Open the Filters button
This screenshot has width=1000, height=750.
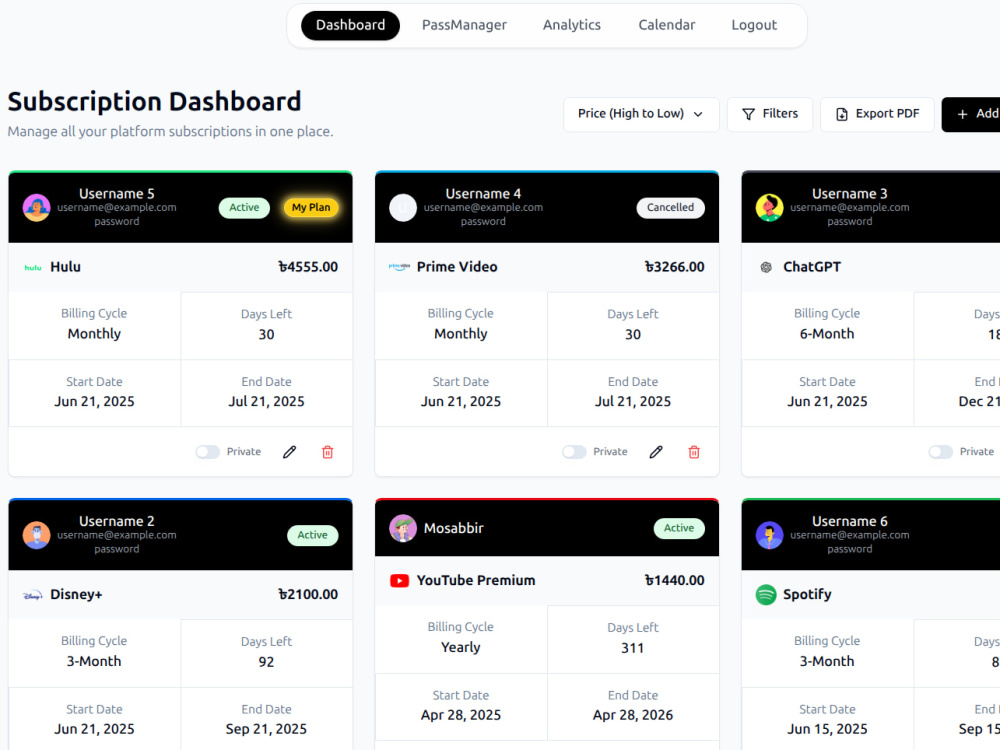(770, 114)
